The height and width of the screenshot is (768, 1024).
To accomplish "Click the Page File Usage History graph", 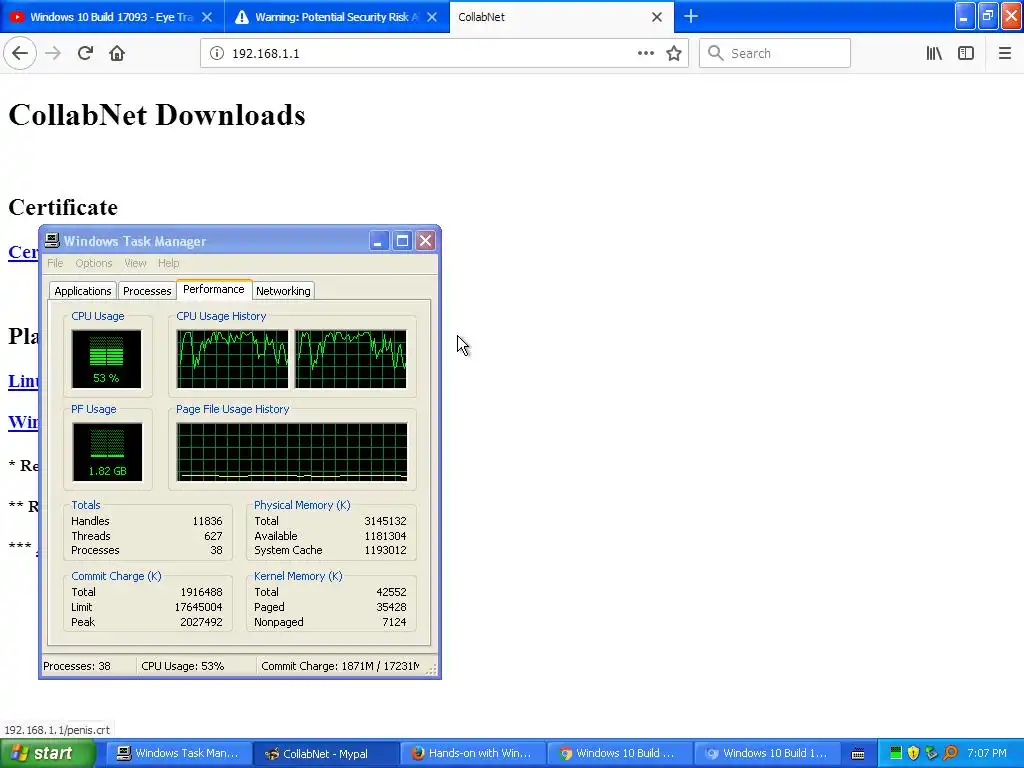I will click(x=292, y=452).
